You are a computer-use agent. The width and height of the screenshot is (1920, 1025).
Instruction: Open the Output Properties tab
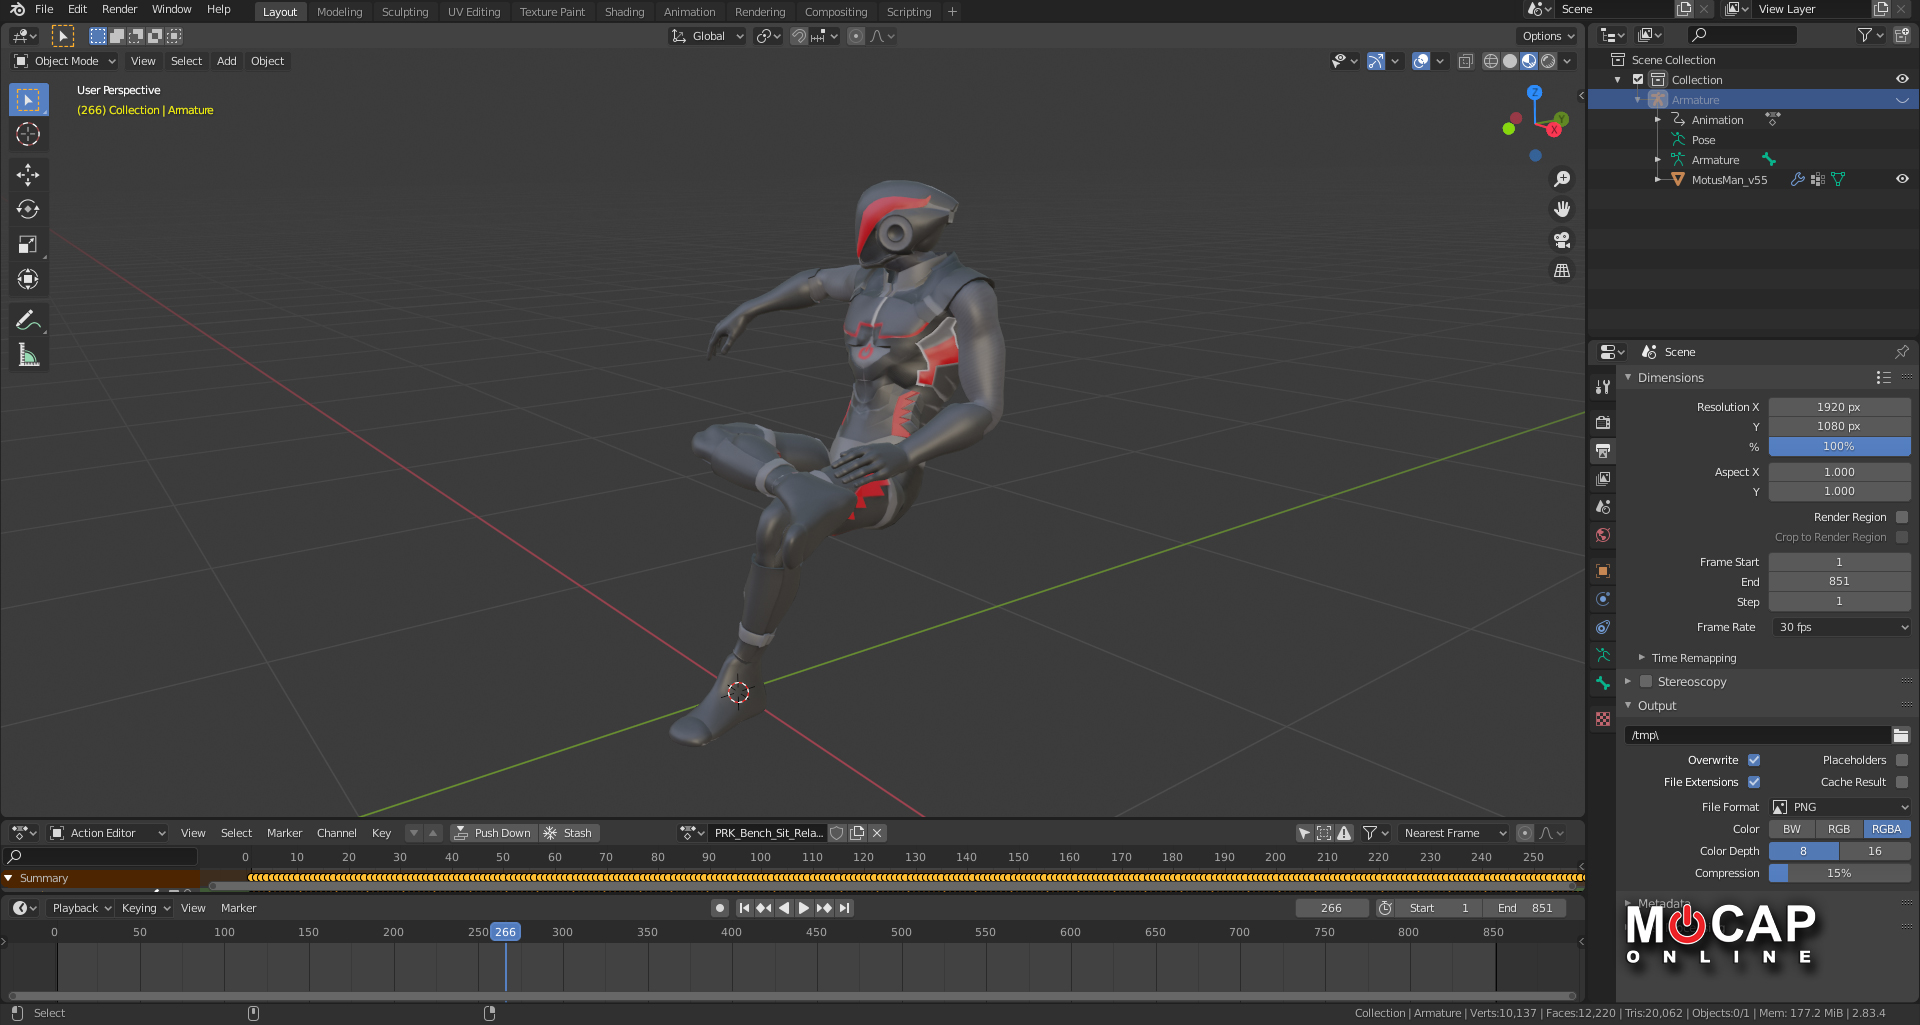[1603, 451]
